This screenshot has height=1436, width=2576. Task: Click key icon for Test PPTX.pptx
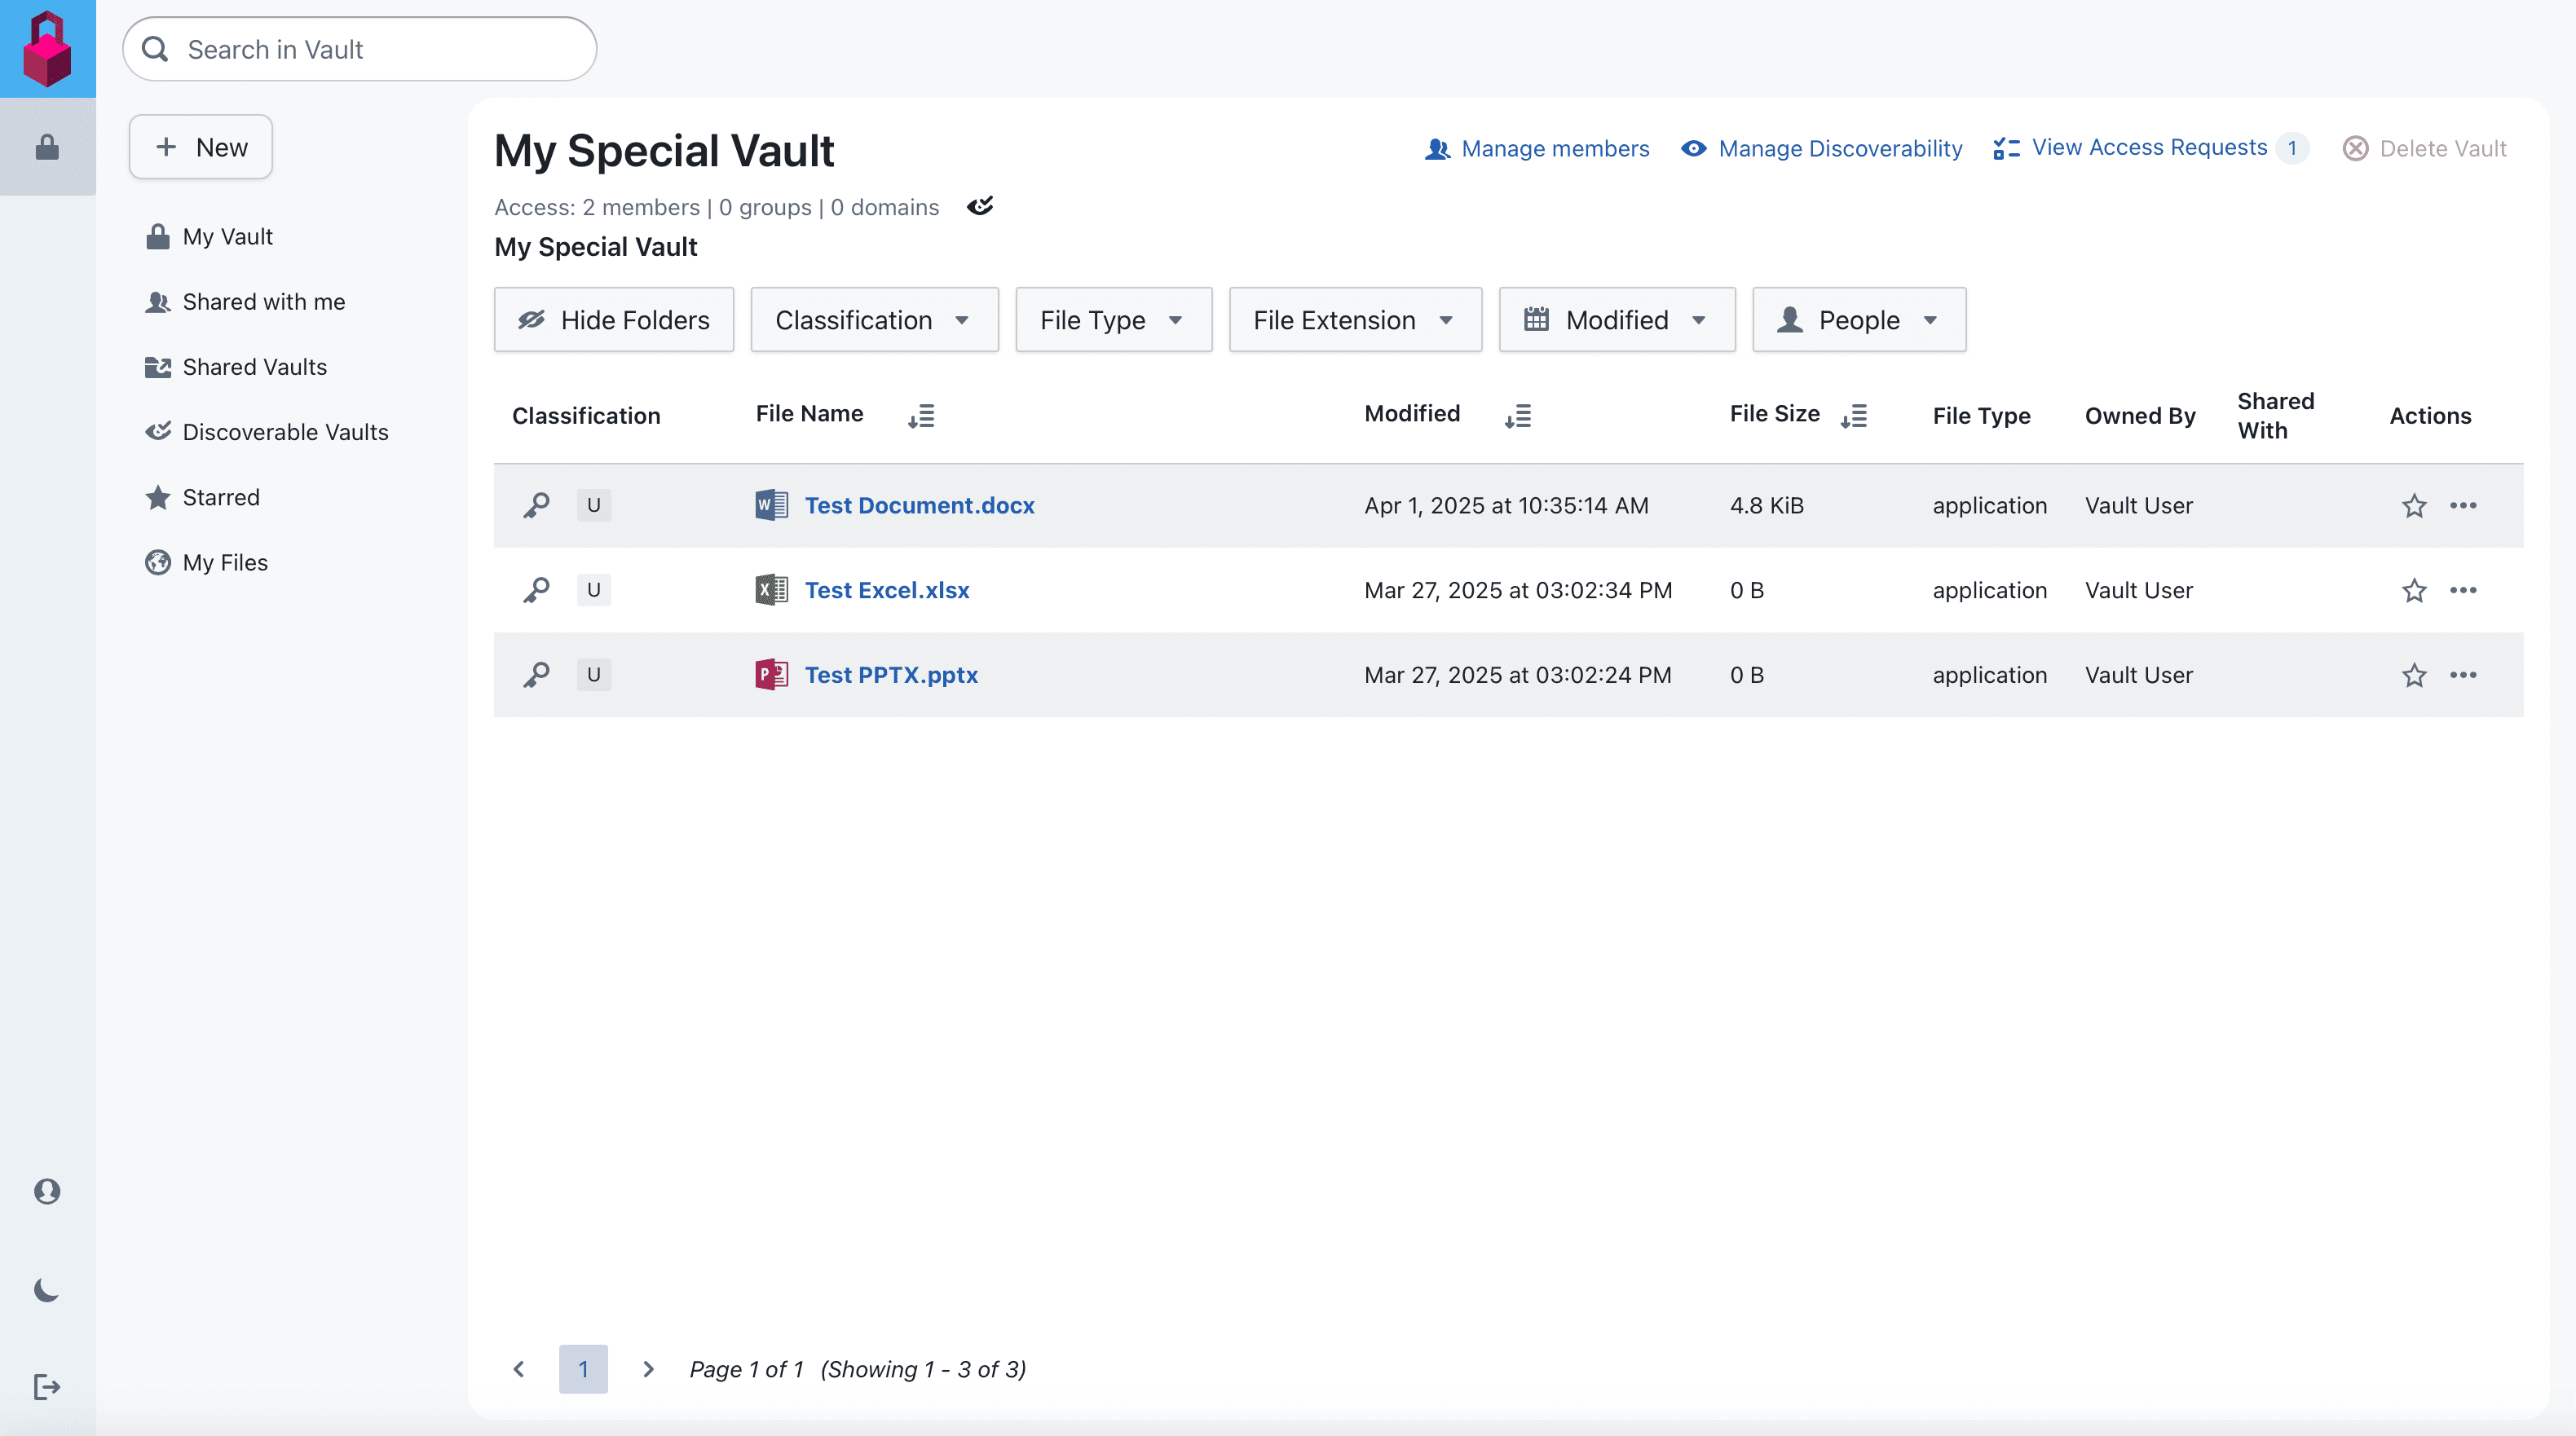click(536, 675)
